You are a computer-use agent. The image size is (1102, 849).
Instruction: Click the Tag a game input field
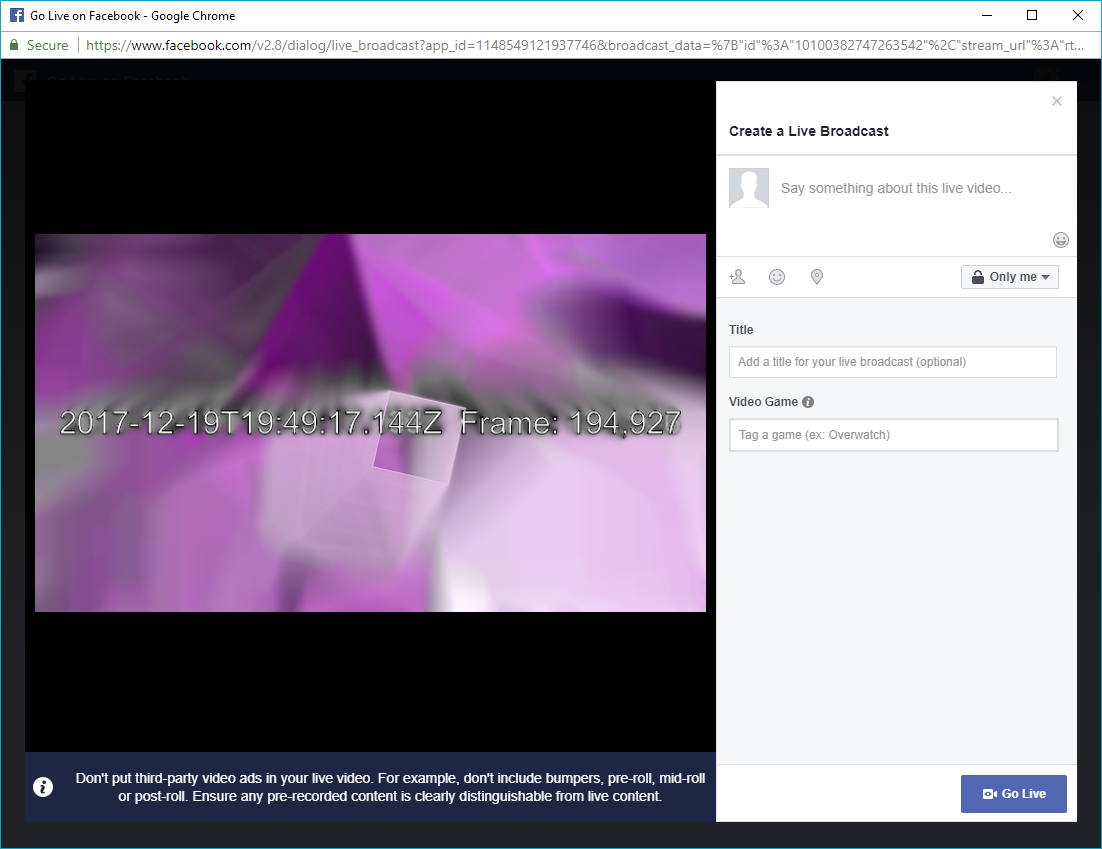click(x=893, y=435)
